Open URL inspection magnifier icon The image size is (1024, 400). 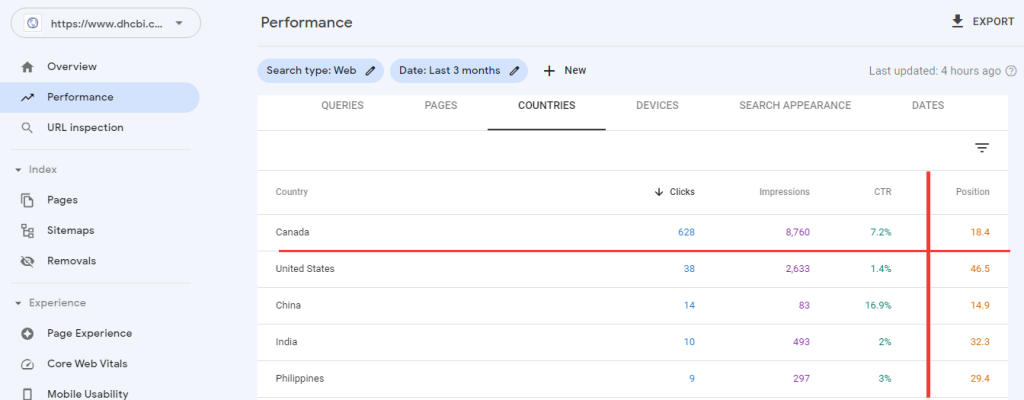[27, 128]
